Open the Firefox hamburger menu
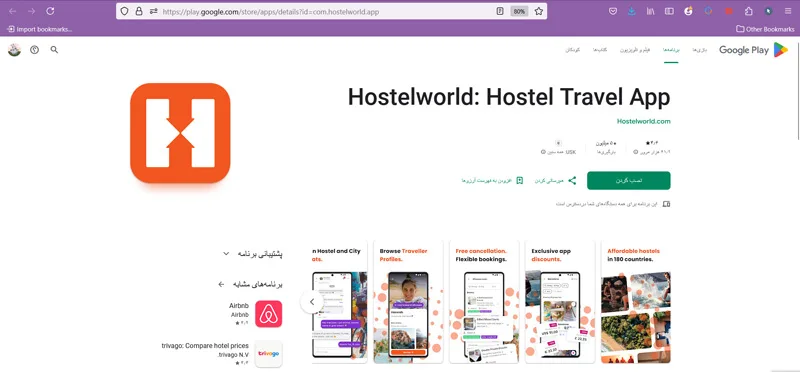This screenshot has height=372, width=800. click(x=788, y=11)
